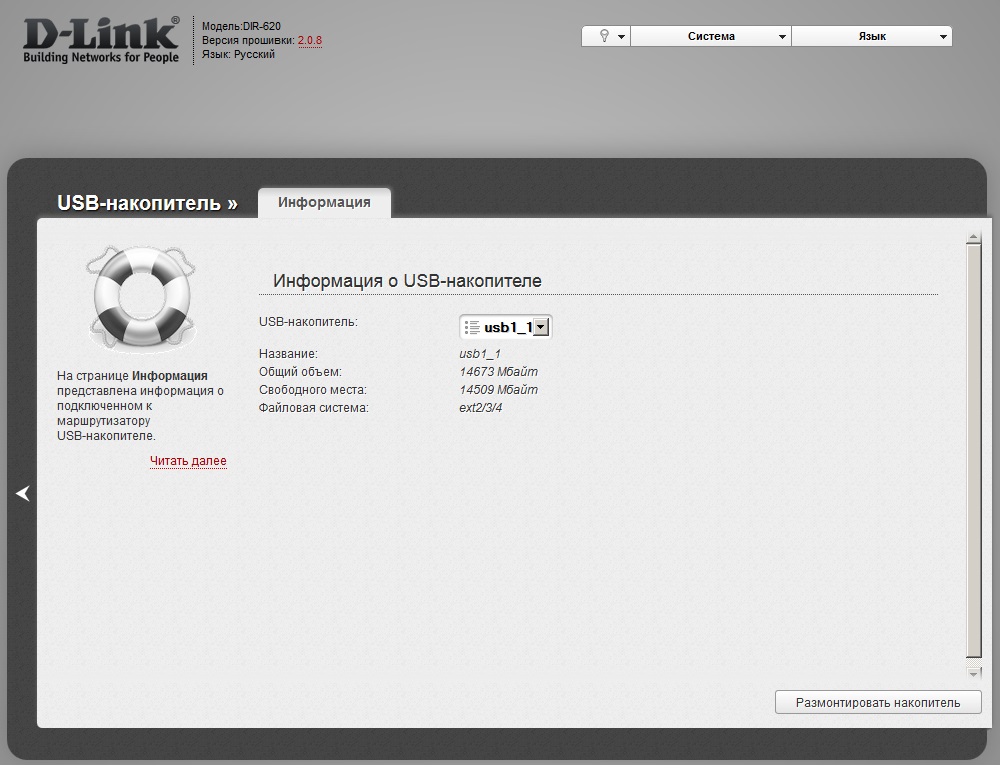This screenshot has width=1000, height=768.
Task: Collapse the panel with the left white arrow
Action: tap(23, 493)
